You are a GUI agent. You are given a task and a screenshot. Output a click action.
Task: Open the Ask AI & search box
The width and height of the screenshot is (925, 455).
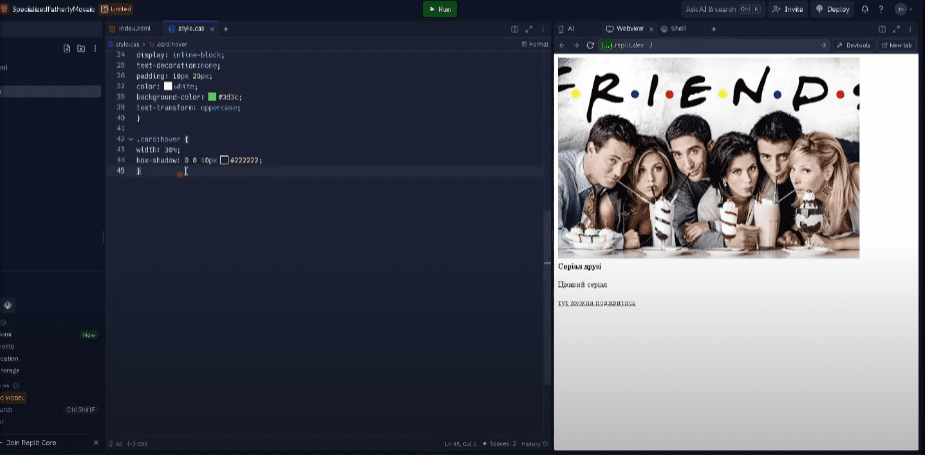tap(722, 9)
